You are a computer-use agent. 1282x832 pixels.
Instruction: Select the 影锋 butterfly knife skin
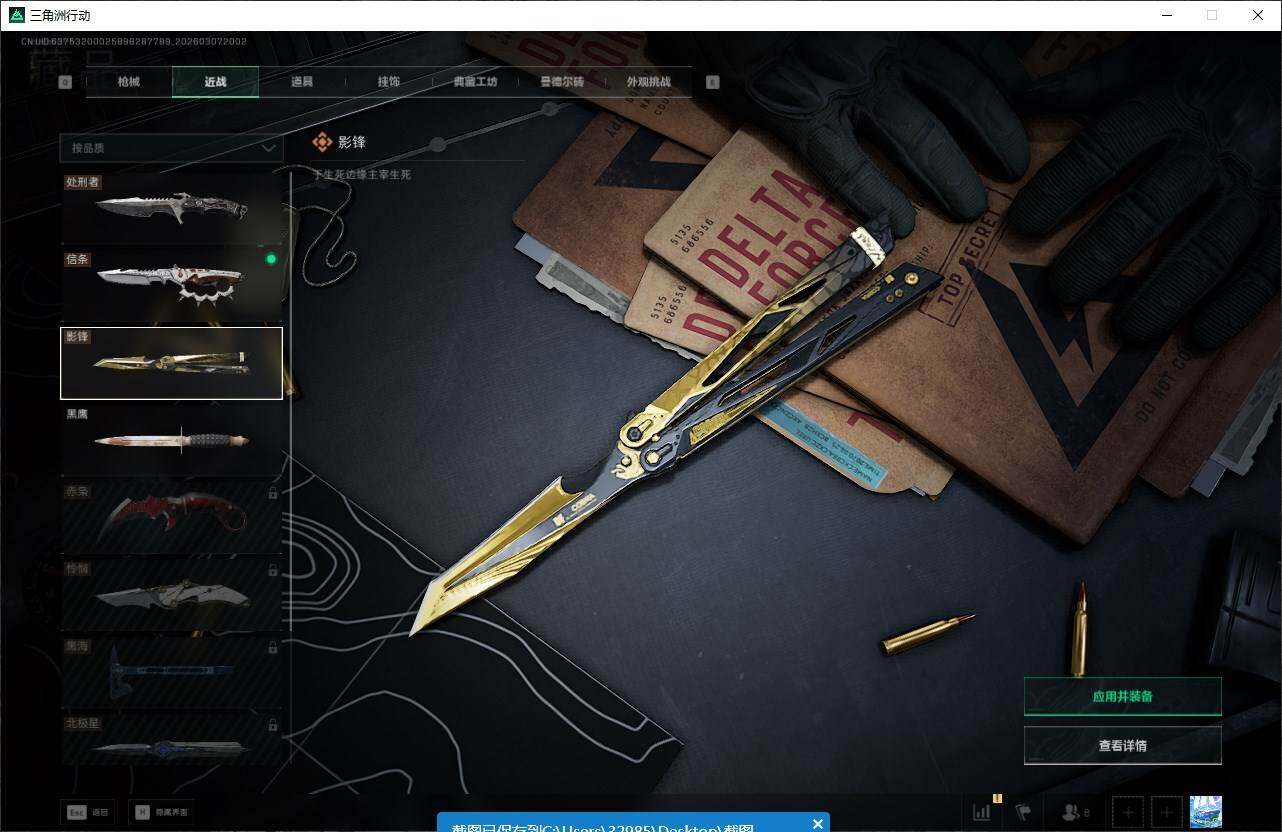pos(171,363)
